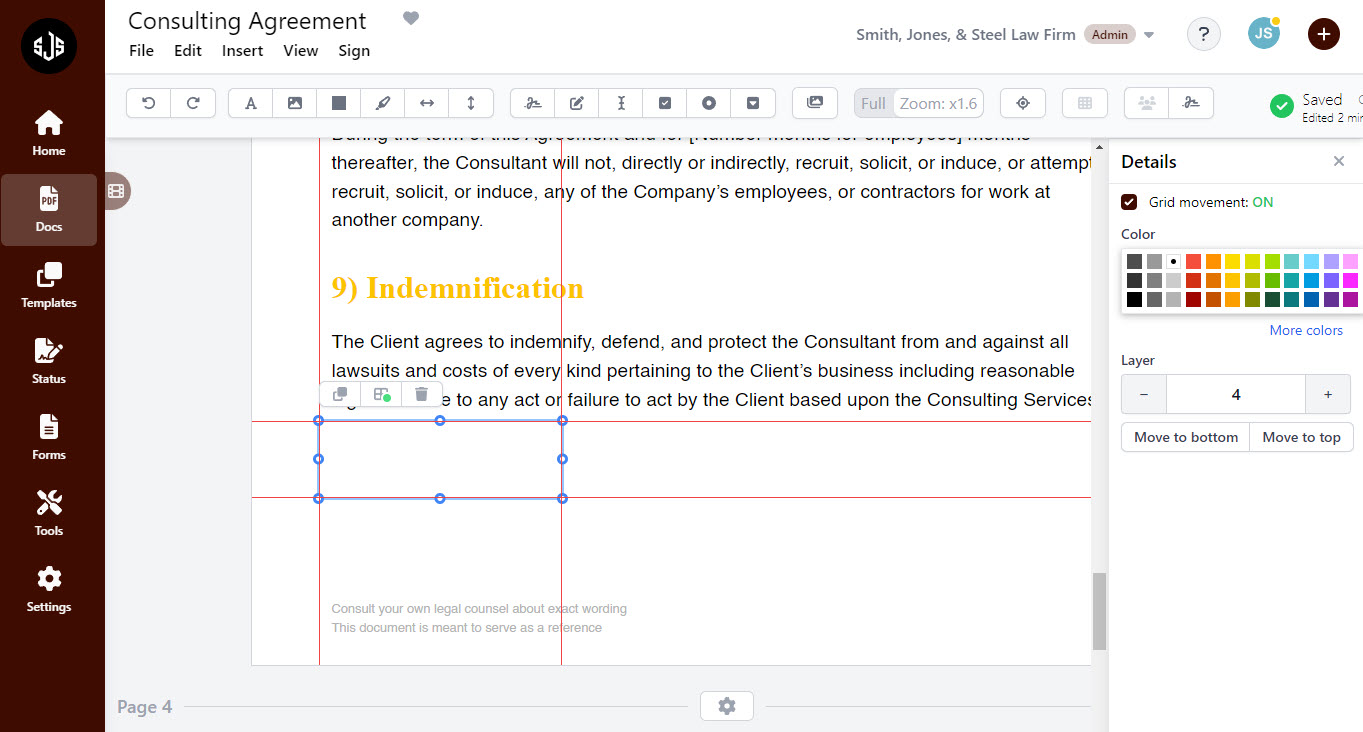The height and width of the screenshot is (732, 1363).
Task: Open Forms in the sidebar
Action: pyautogui.click(x=49, y=438)
